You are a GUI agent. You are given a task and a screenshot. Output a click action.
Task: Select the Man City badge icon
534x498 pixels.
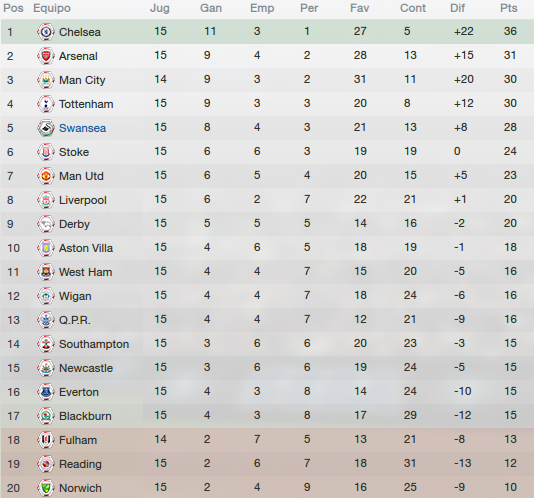46,80
